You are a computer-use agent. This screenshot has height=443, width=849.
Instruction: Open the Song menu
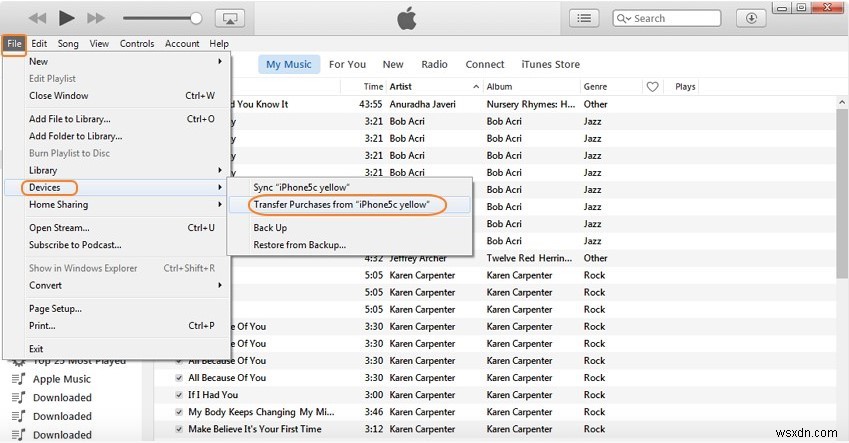[68, 44]
